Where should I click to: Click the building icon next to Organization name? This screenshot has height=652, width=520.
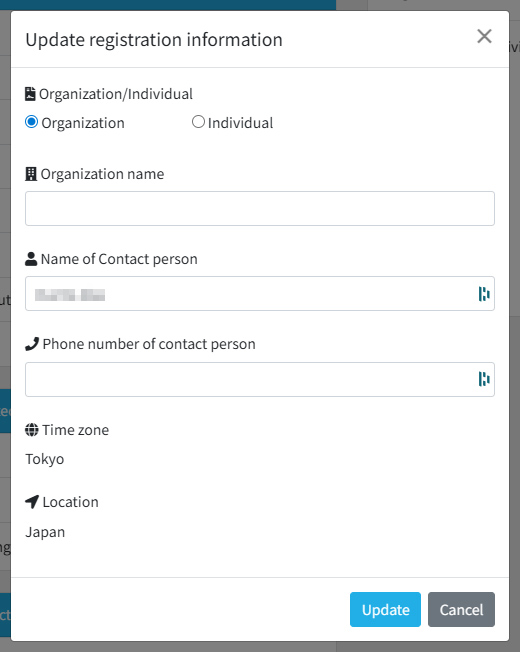(x=31, y=174)
